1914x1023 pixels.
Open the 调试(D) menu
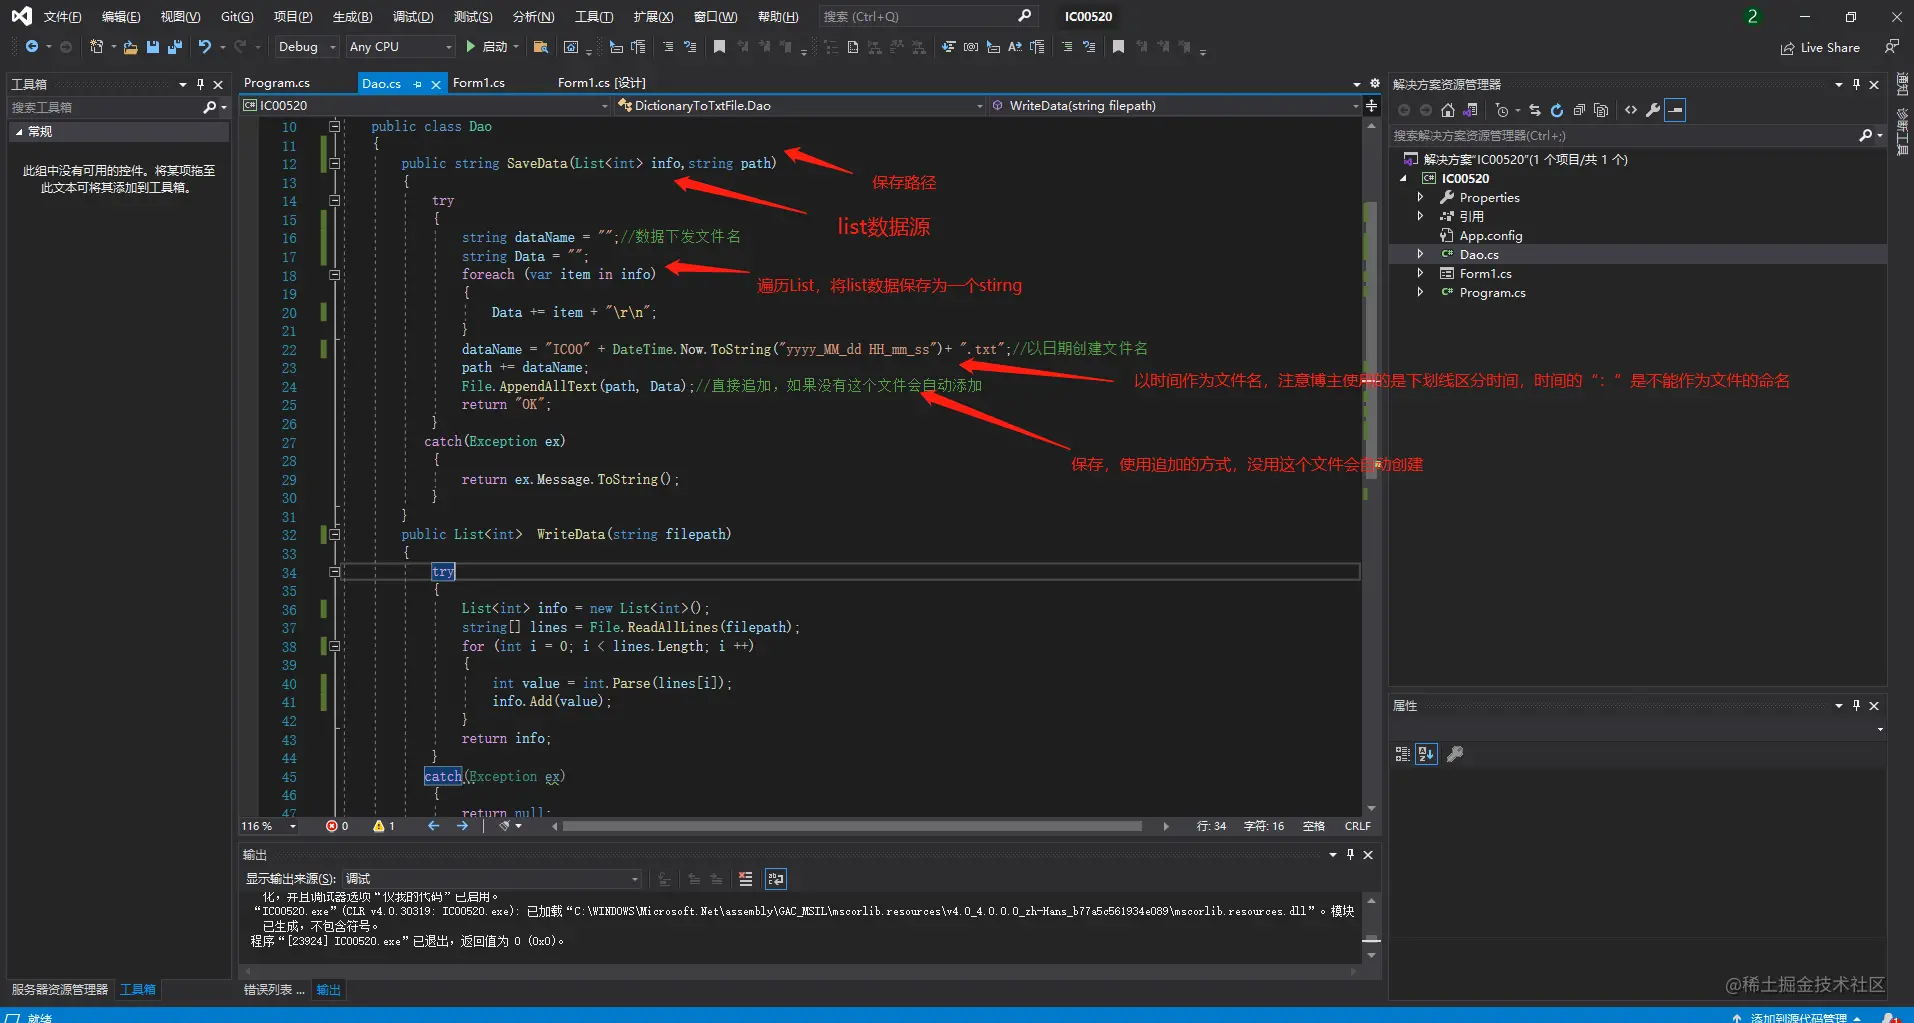pos(413,16)
